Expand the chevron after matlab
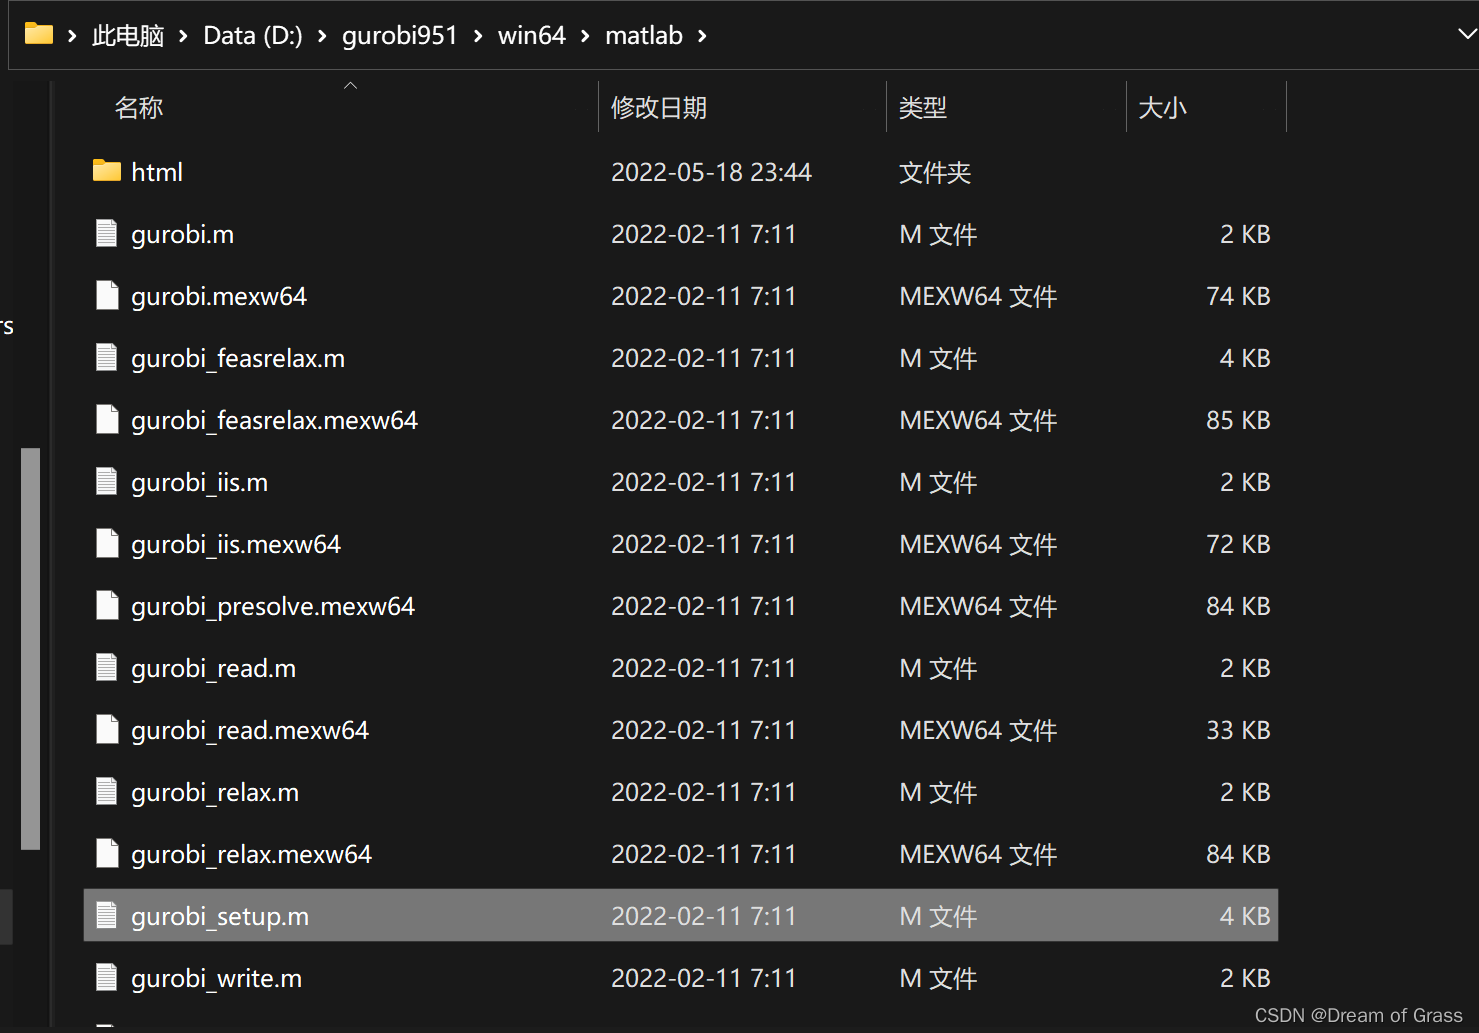1479x1033 pixels. point(702,36)
